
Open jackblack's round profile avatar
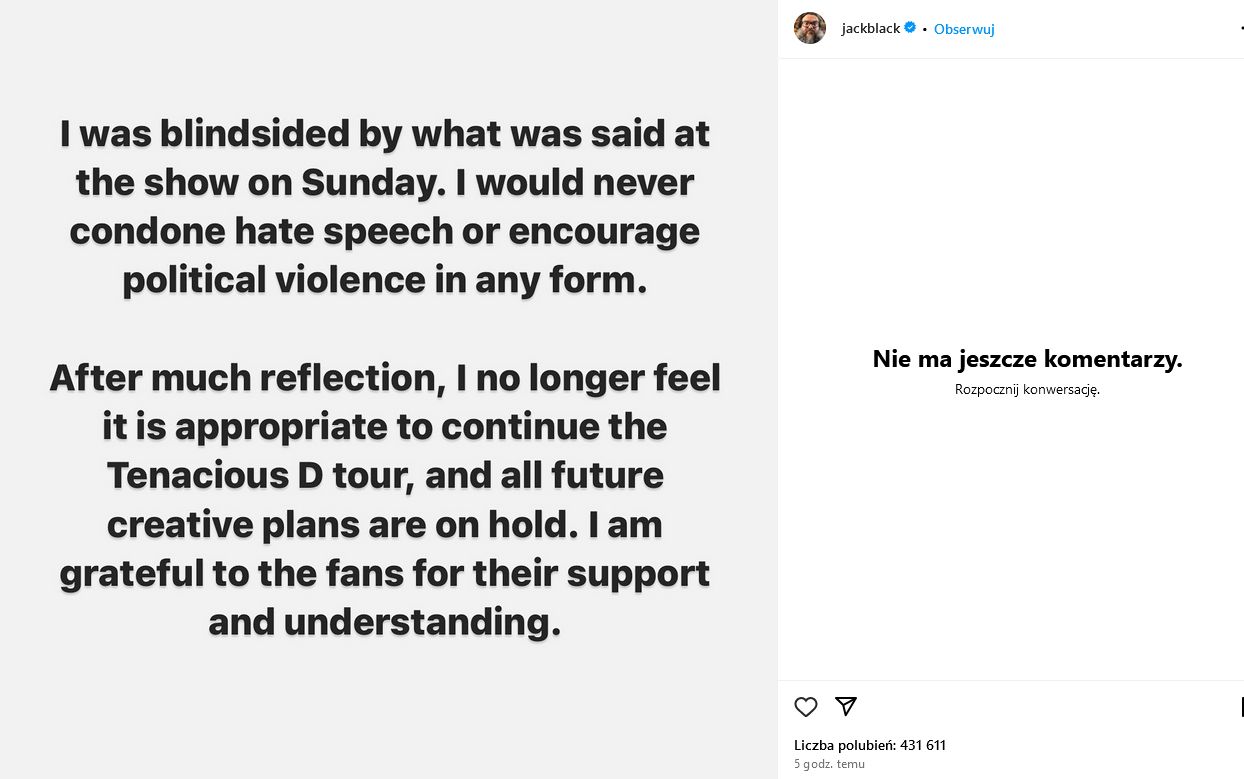pyautogui.click(x=810, y=28)
